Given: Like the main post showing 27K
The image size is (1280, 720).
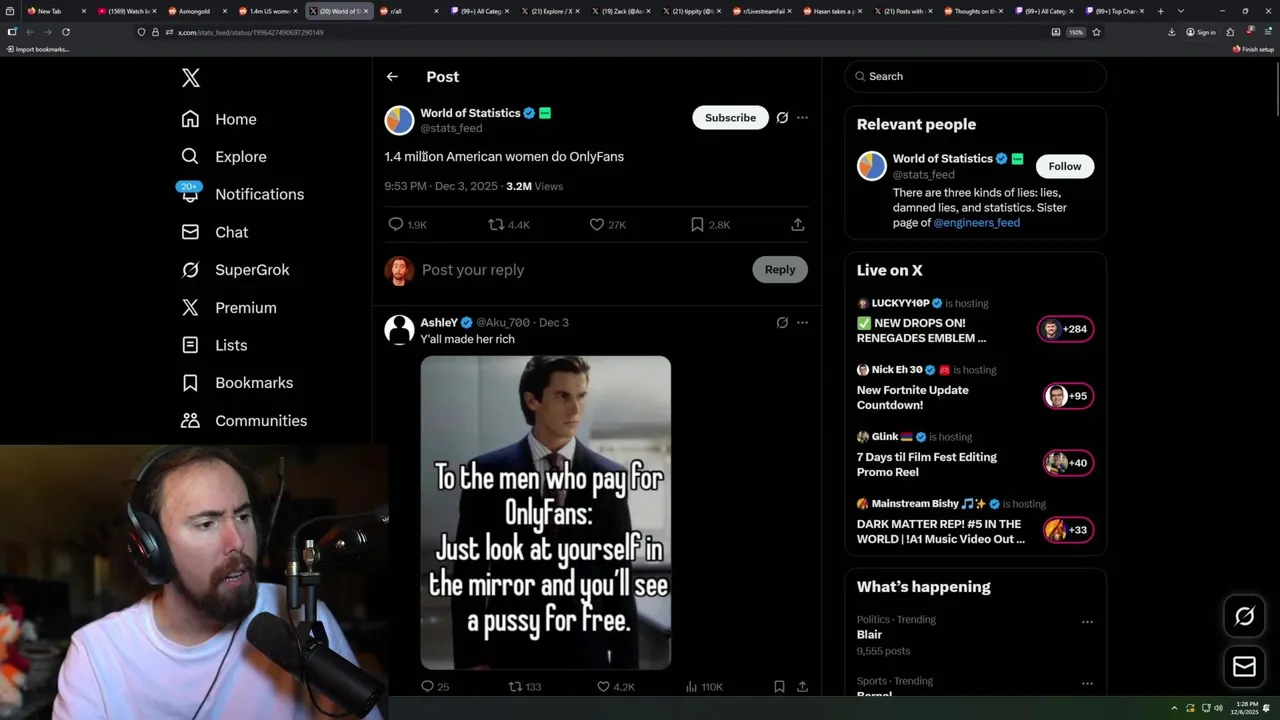Looking at the screenshot, I should point(607,225).
